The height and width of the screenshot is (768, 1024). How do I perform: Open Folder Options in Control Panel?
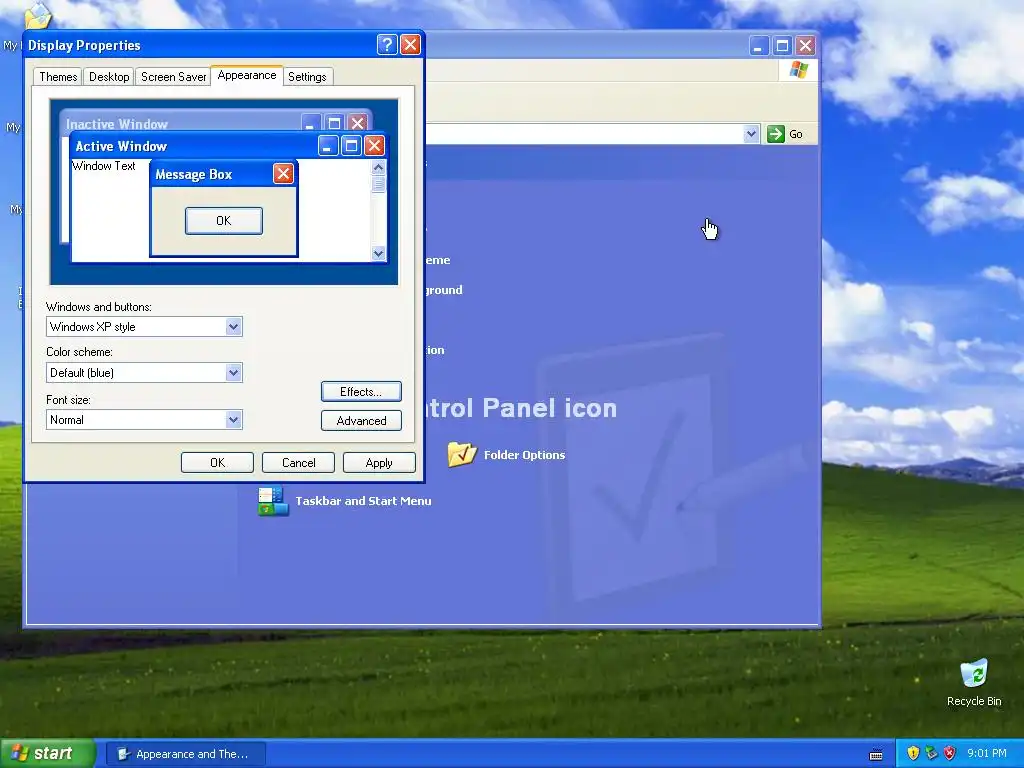tap(524, 455)
